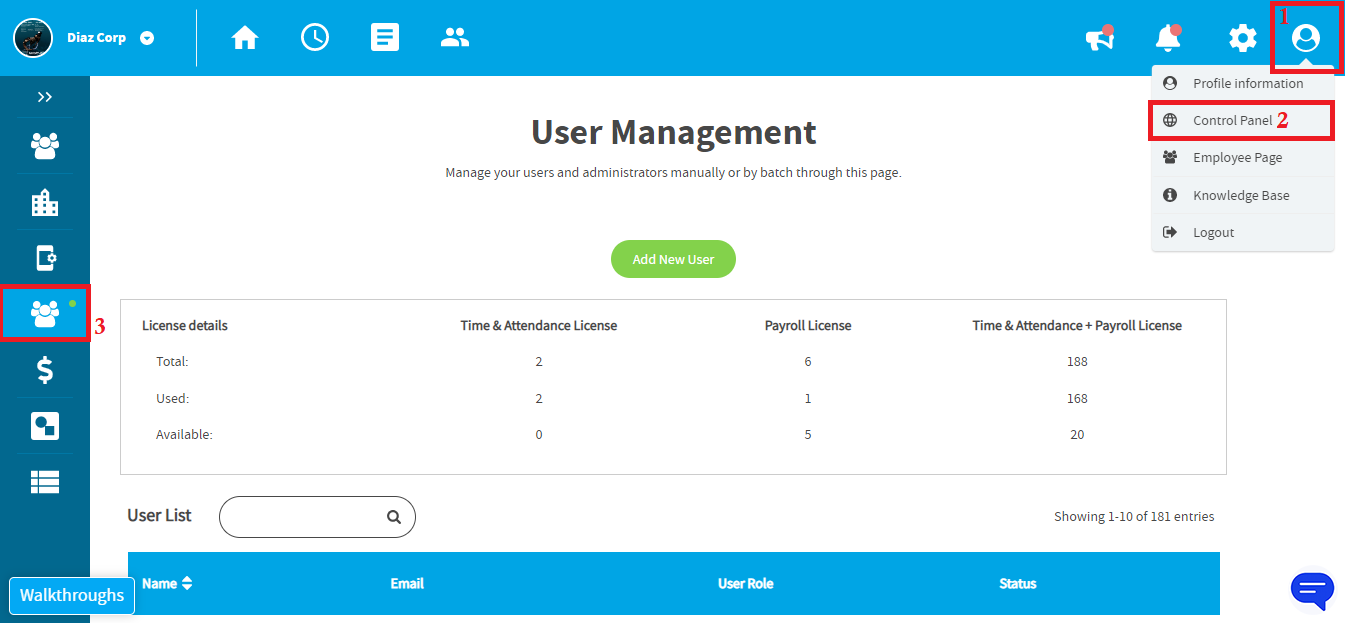This screenshot has width=1345, height=623.
Task: Click the Email column header
Action: [x=407, y=584]
